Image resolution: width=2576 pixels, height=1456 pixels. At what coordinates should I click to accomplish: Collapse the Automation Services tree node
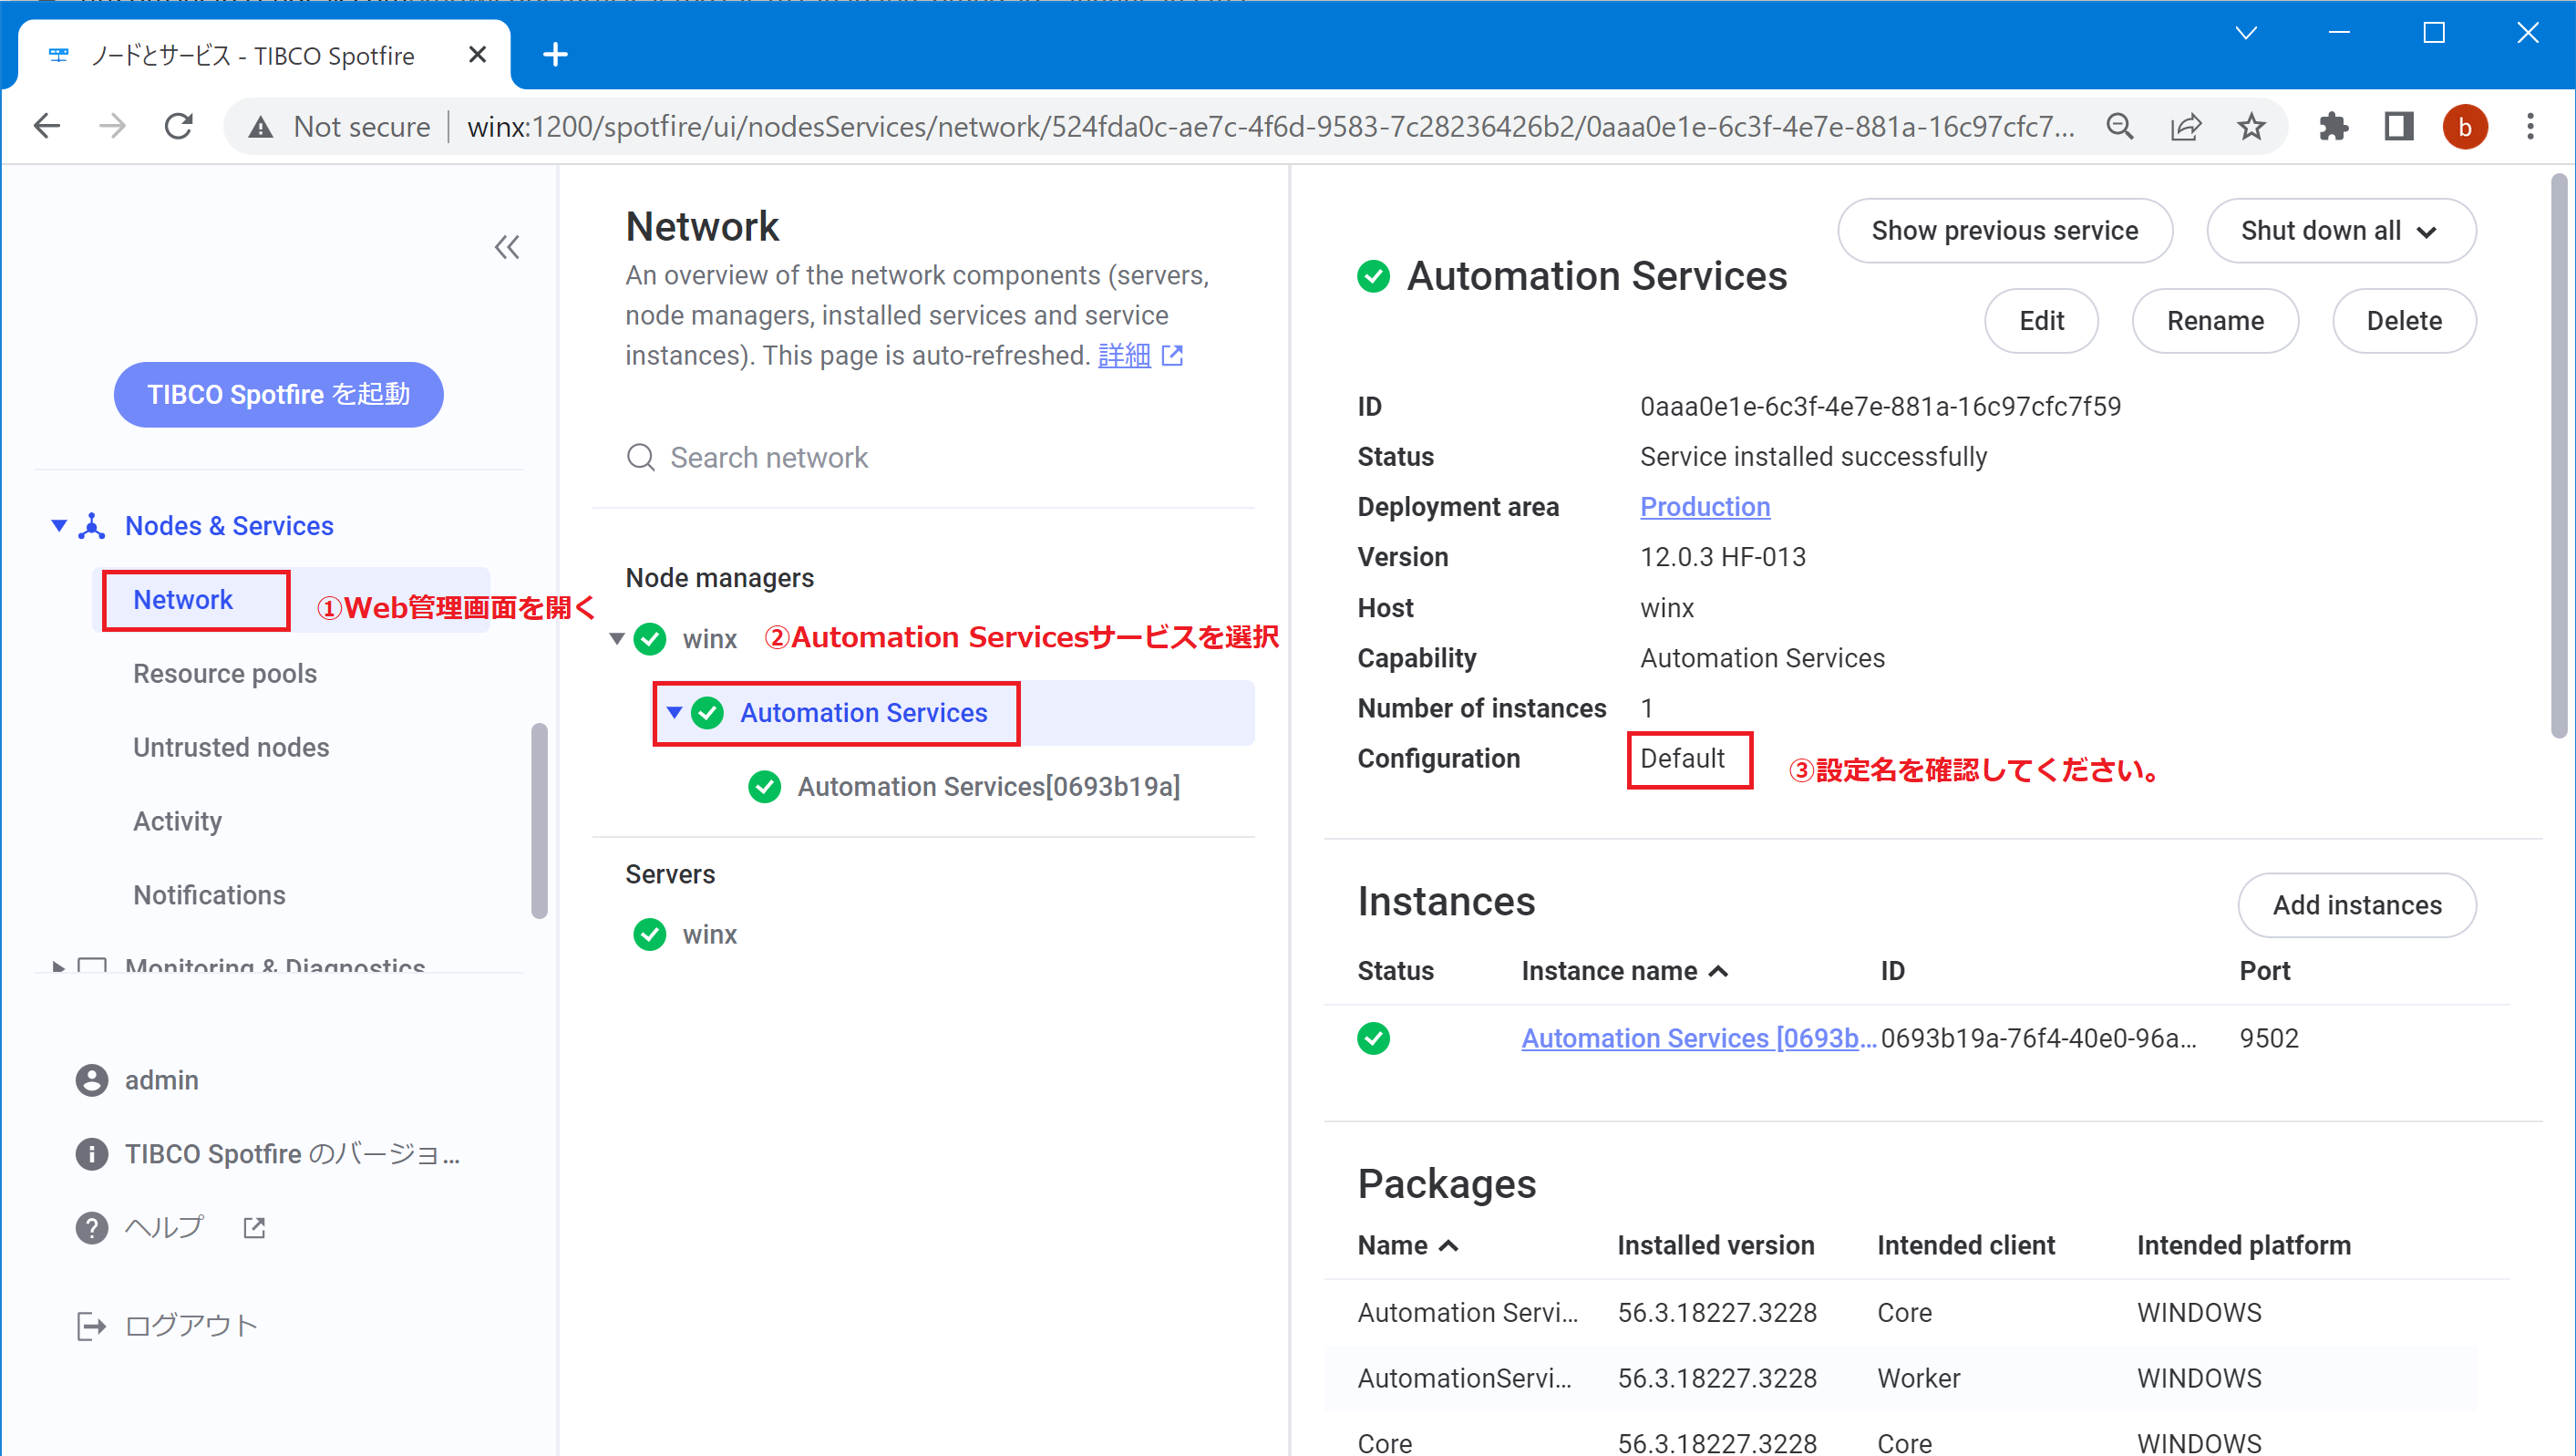tap(674, 713)
